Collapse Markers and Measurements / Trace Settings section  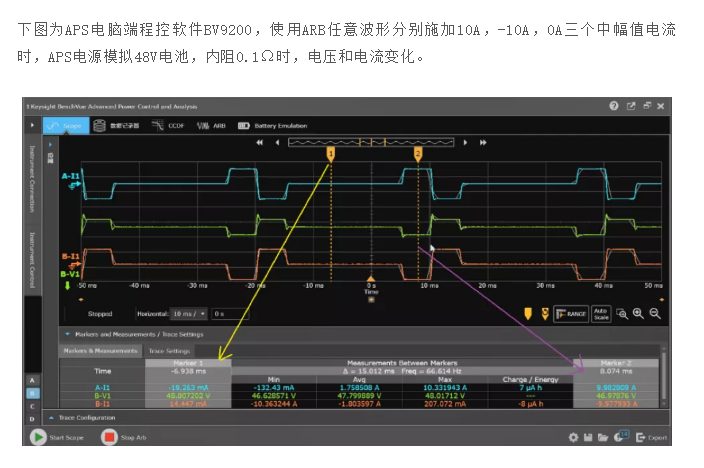[x=67, y=334]
